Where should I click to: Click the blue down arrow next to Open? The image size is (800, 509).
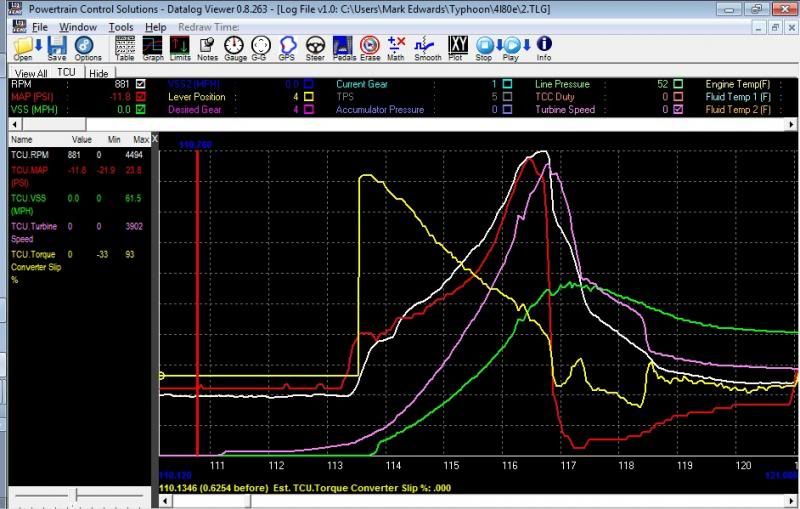pos(38,45)
